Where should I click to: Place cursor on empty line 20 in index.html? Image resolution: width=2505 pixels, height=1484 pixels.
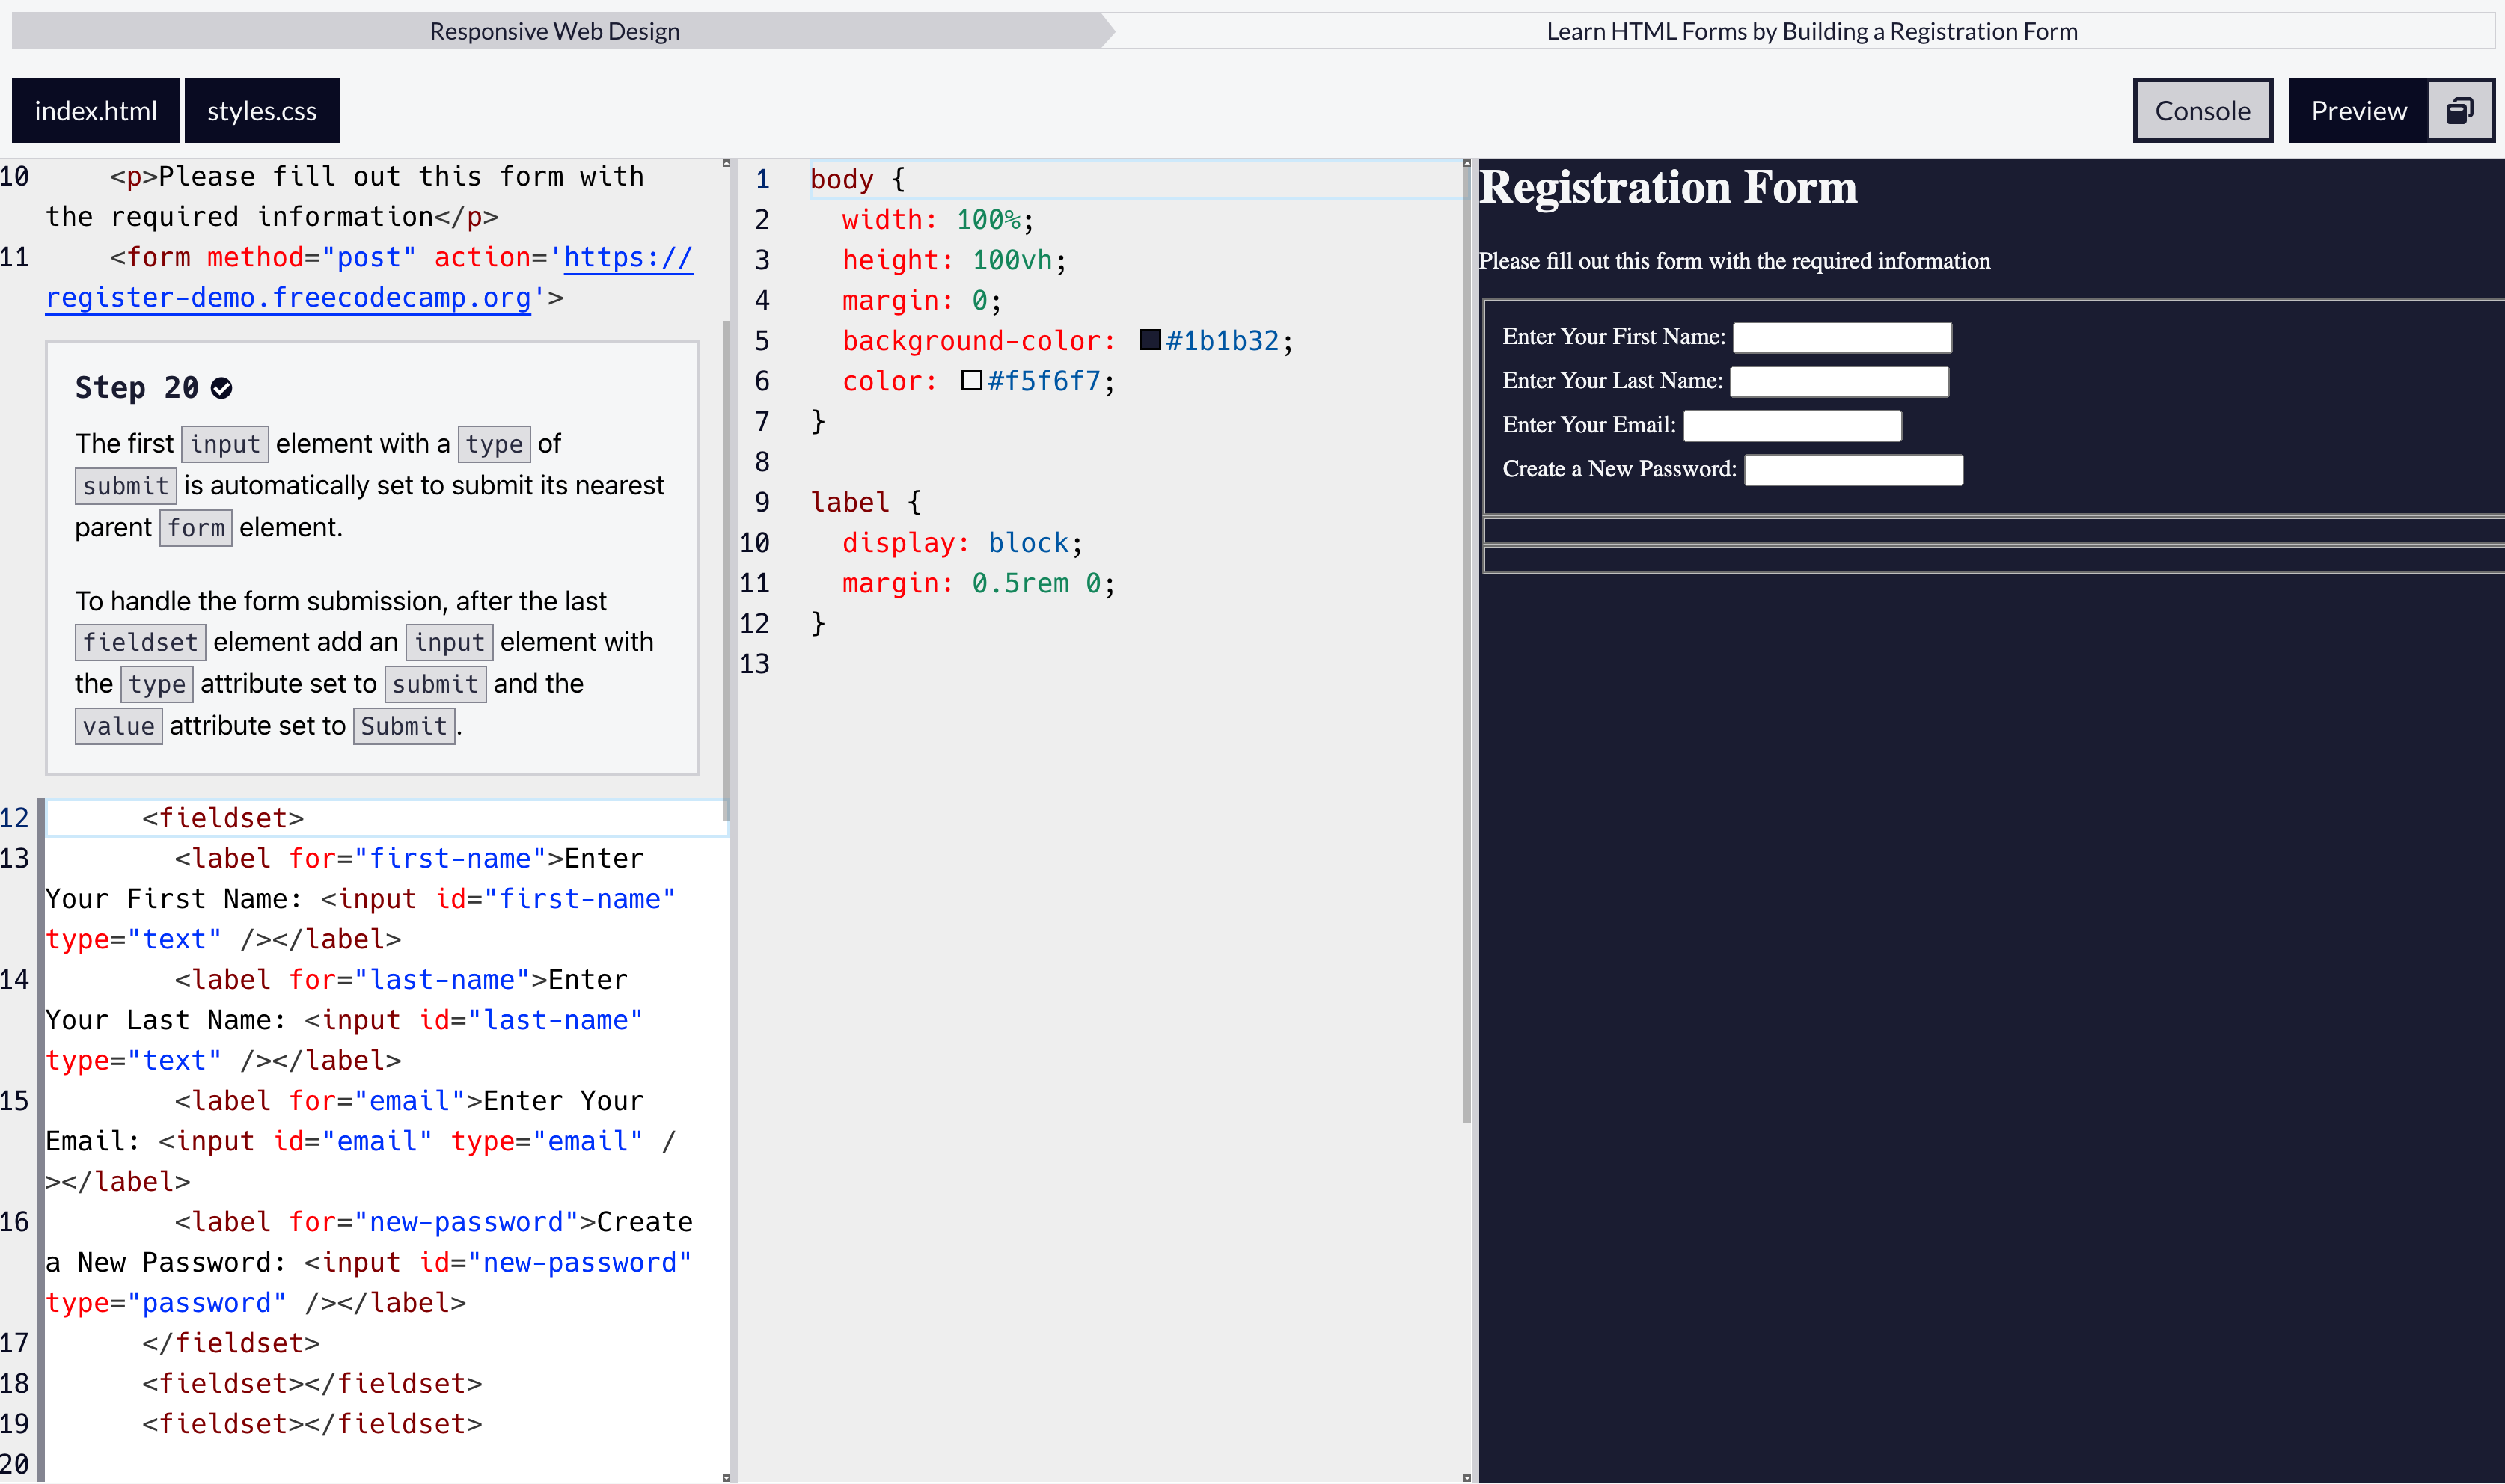(x=385, y=1464)
